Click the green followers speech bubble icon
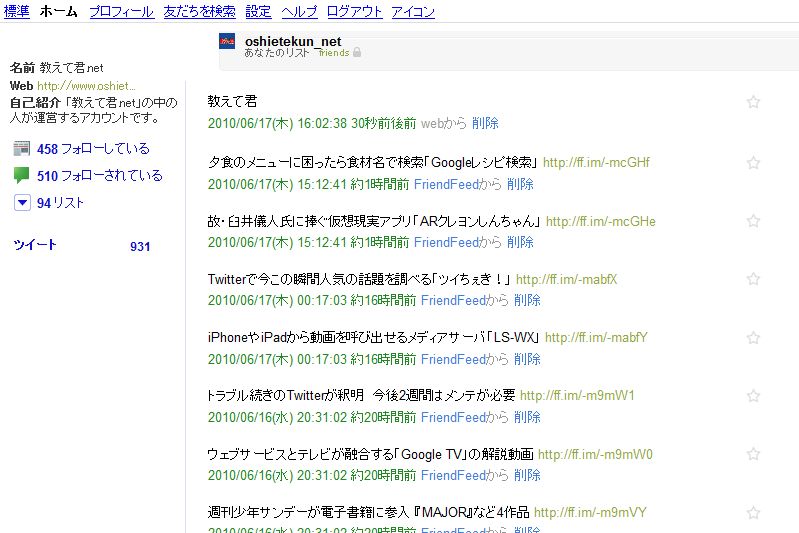 click(21, 175)
